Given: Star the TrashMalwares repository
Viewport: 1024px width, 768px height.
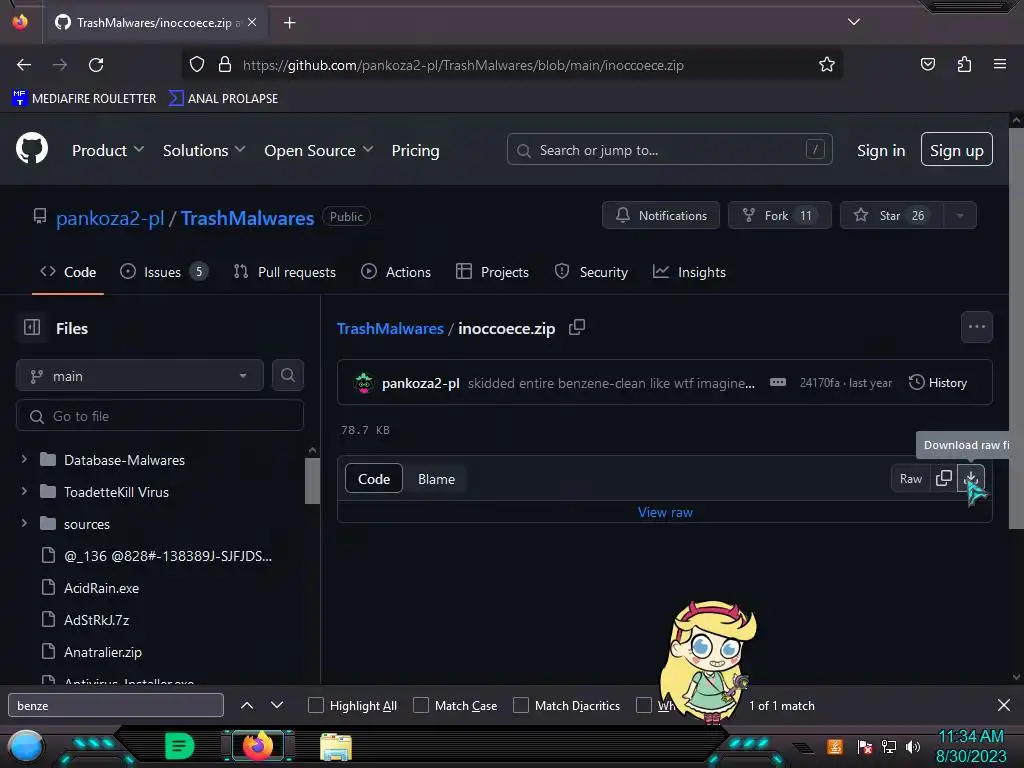Looking at the screenshot, I should tap(891, 216).
